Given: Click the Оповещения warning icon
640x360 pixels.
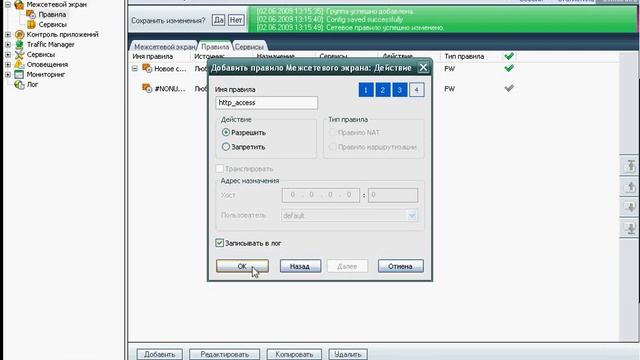Looking at the screenshot, I should tap(19, 64).
